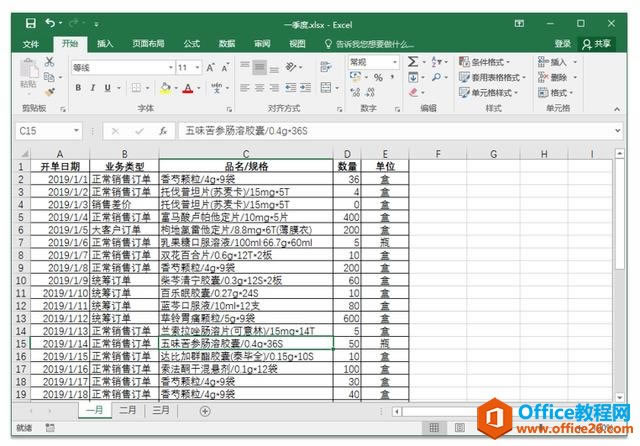Collapse the ribbon chevron

pos(617,109)
